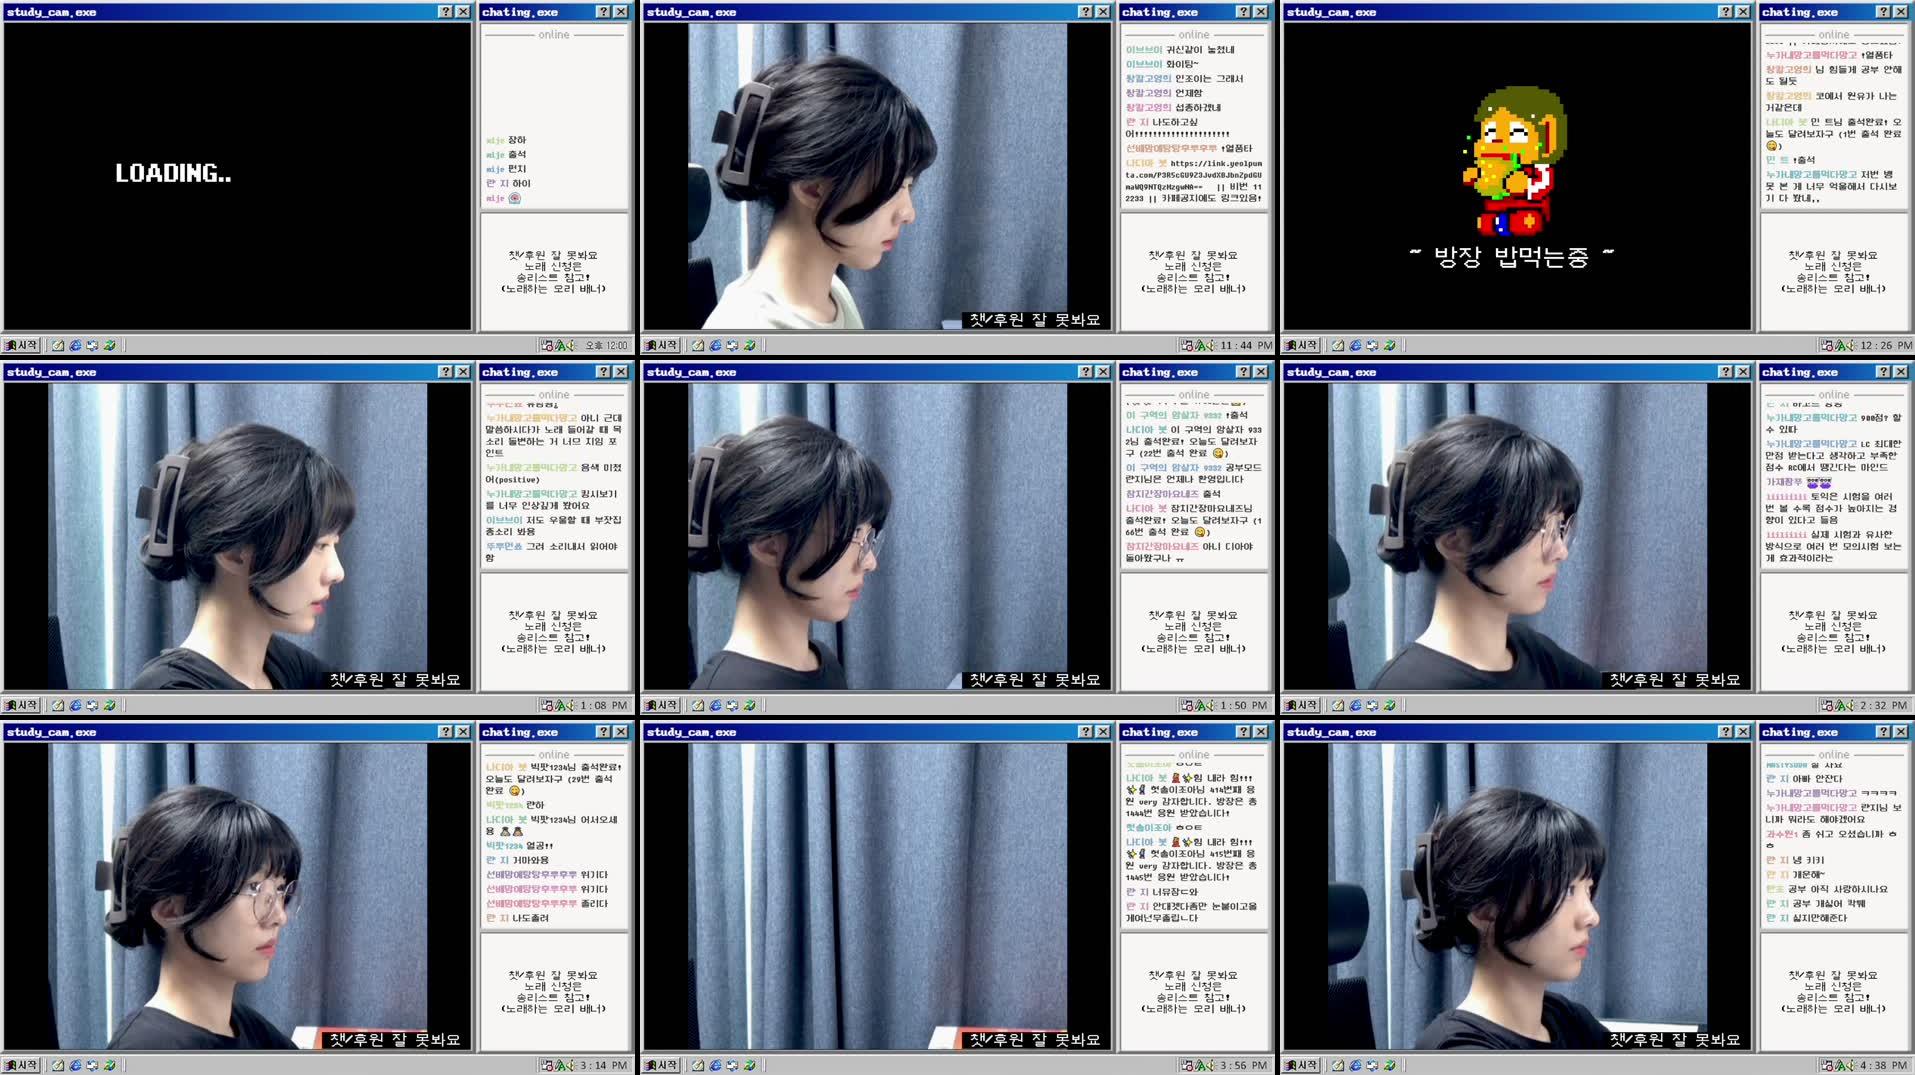Launch Internet Explorer from the quick launch bar

pyautogui.click(x=75, y=344)
